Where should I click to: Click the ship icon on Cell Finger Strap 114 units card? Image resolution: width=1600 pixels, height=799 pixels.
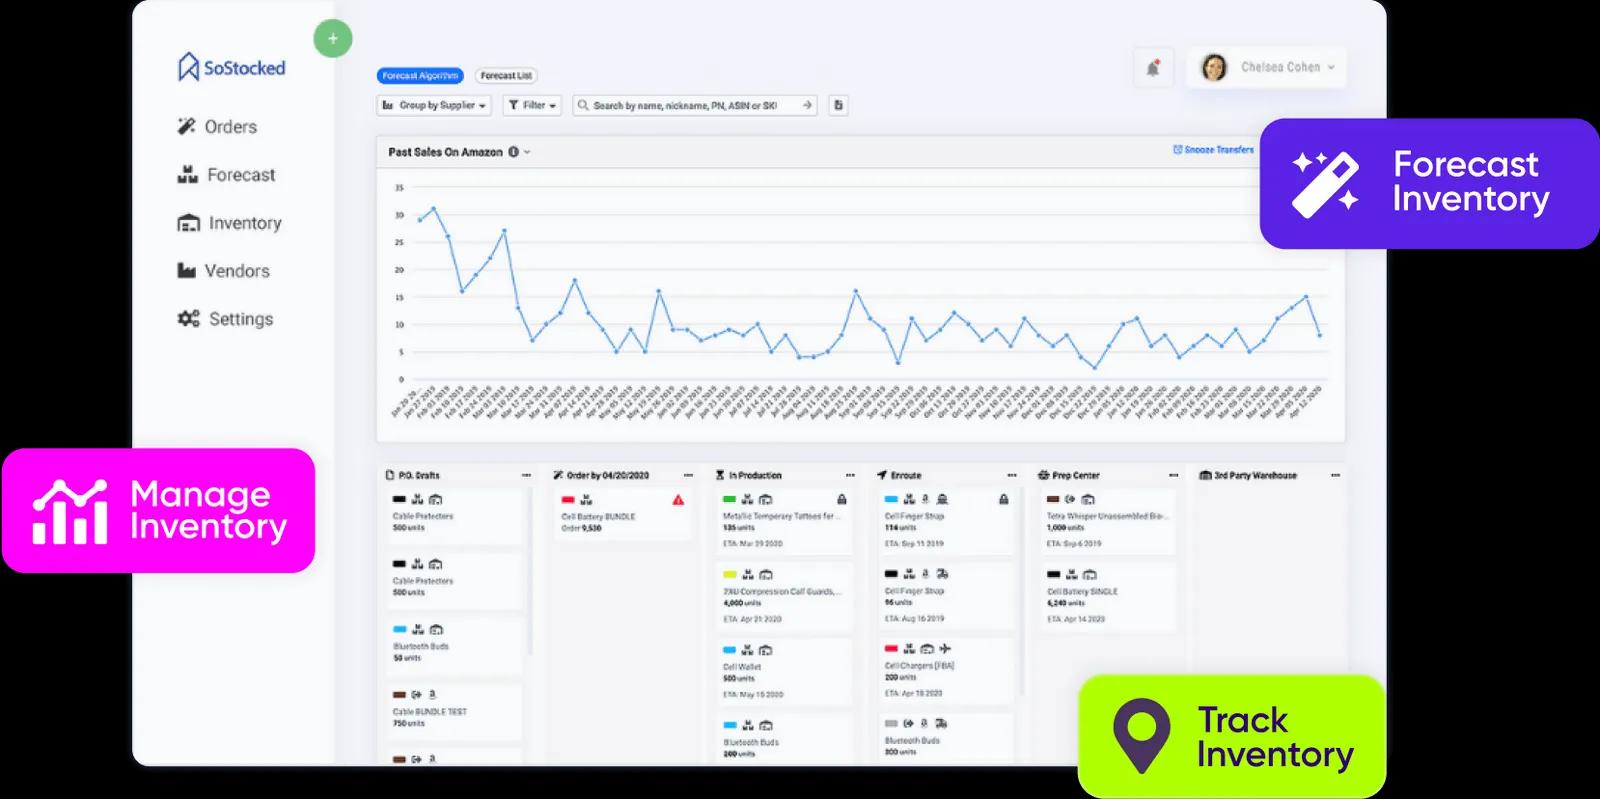pos(942,499)
